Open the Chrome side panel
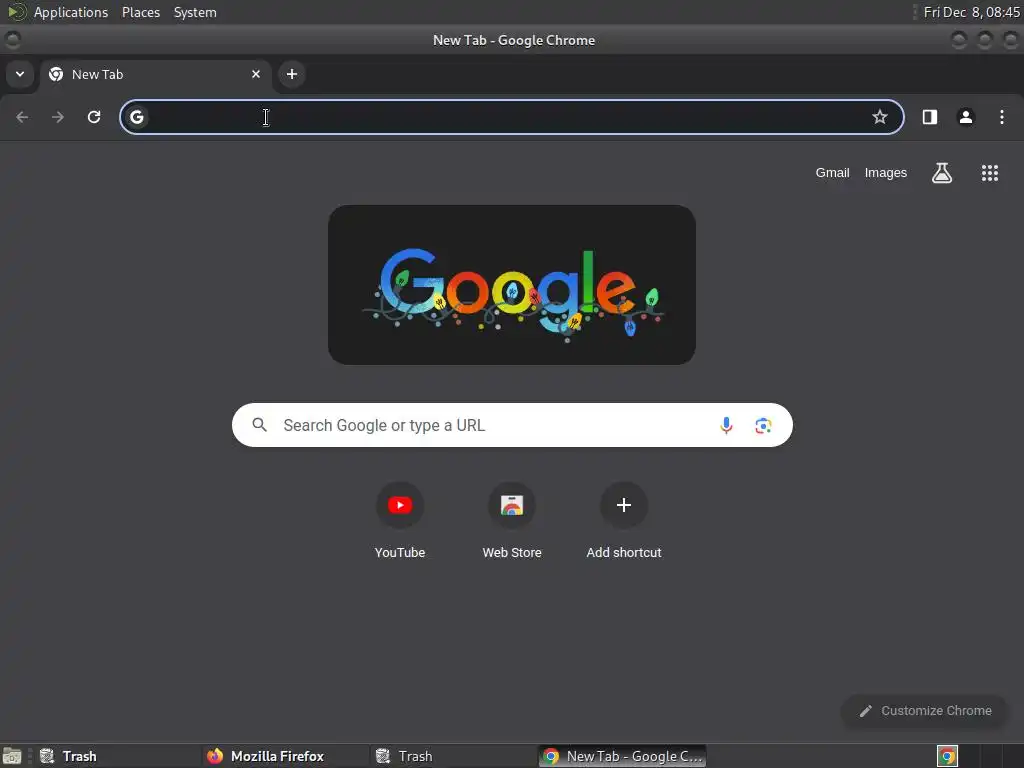The width and height of the screenshot is (1024, 768). pyautogui.click(x=930, y=117)
